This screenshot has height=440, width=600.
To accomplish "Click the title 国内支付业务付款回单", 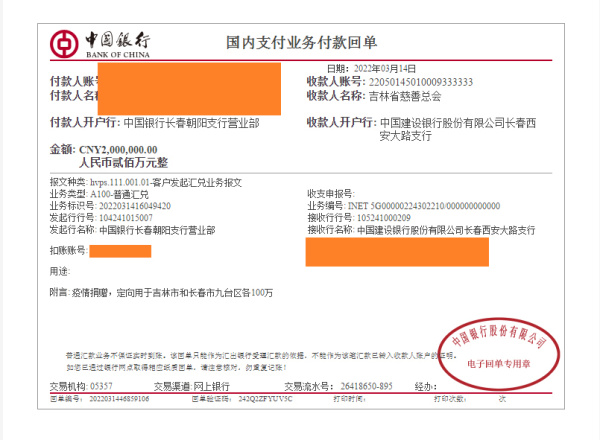I will [302, 42].
